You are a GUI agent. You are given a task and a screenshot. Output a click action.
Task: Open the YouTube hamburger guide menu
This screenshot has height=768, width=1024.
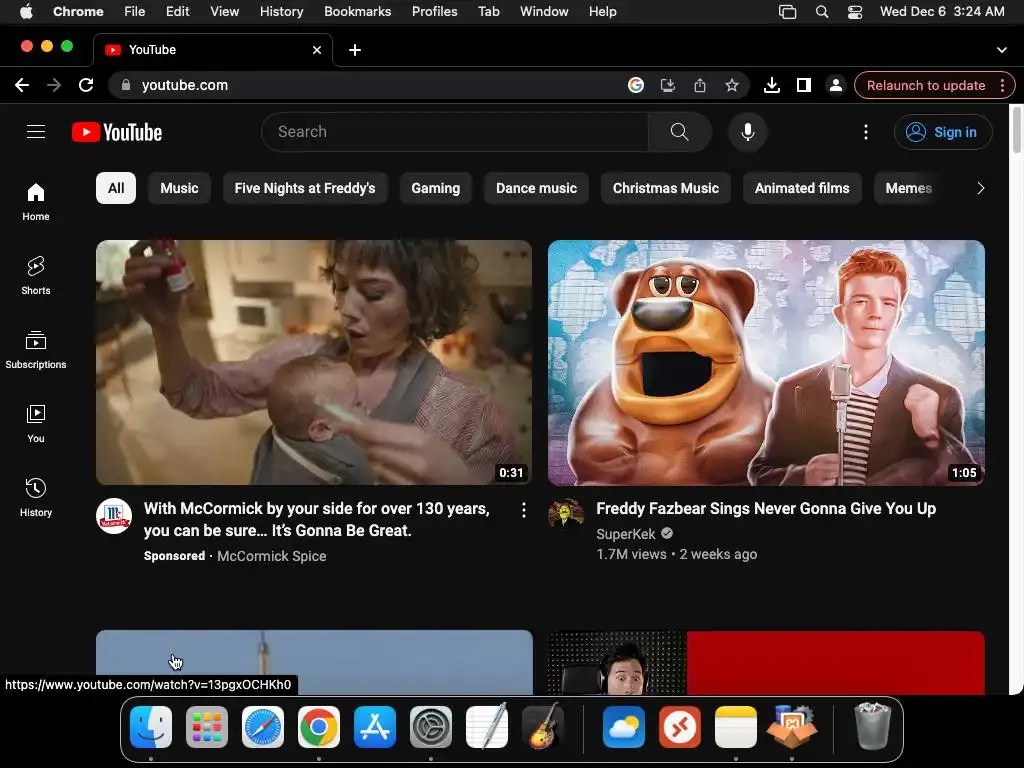click(36, 132)
